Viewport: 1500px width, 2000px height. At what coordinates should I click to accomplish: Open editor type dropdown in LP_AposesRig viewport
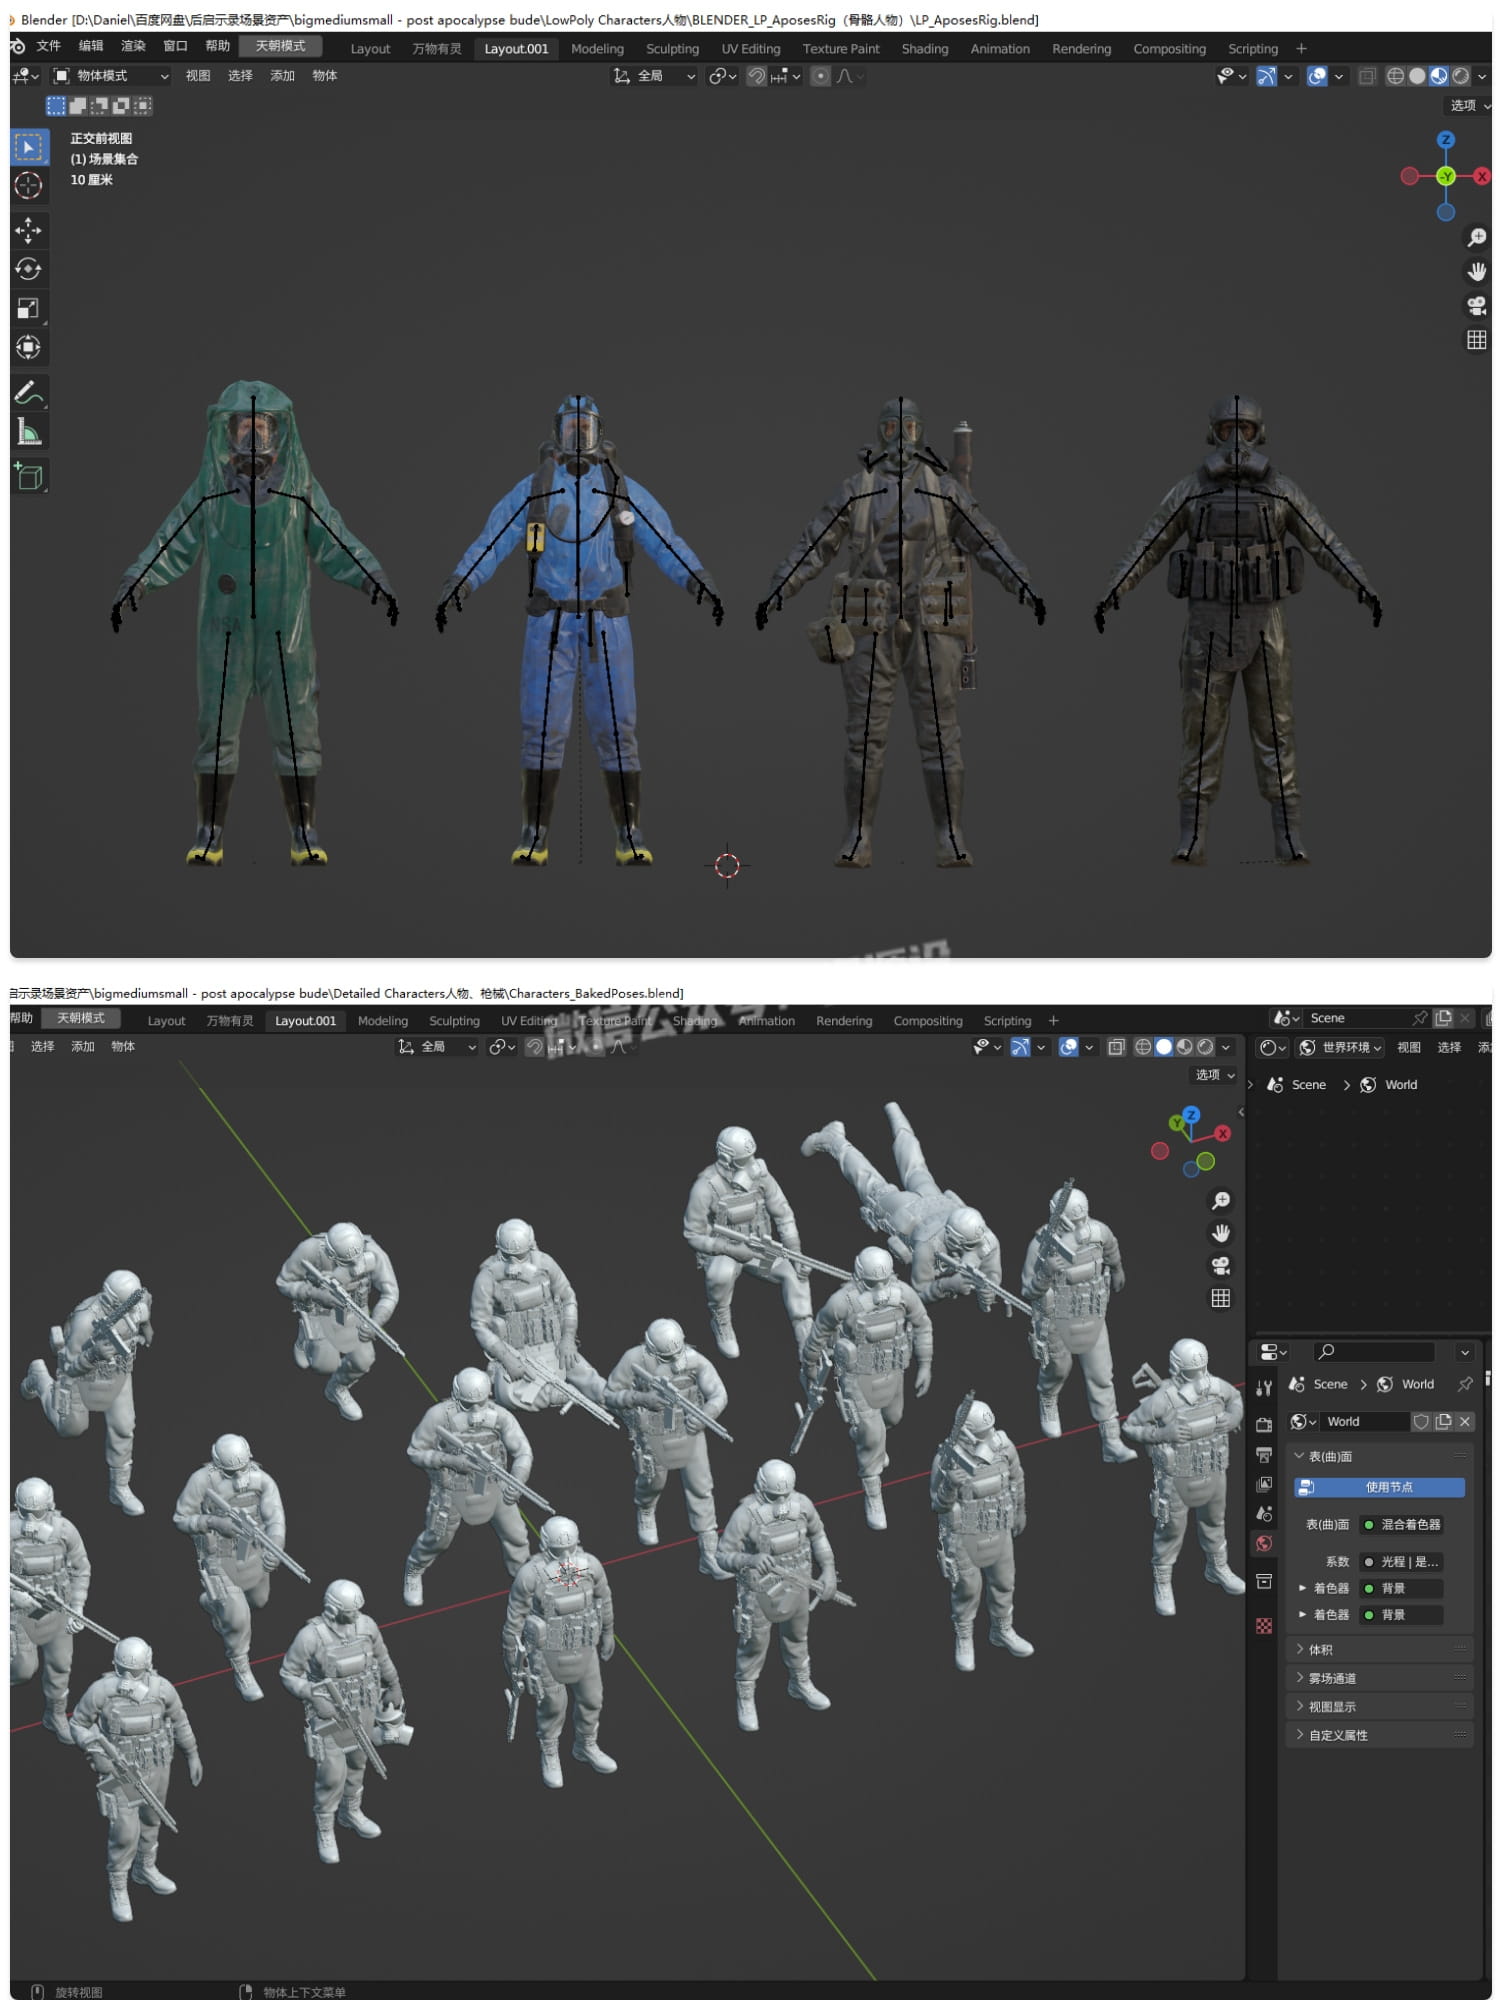click(x=25, y=76)
